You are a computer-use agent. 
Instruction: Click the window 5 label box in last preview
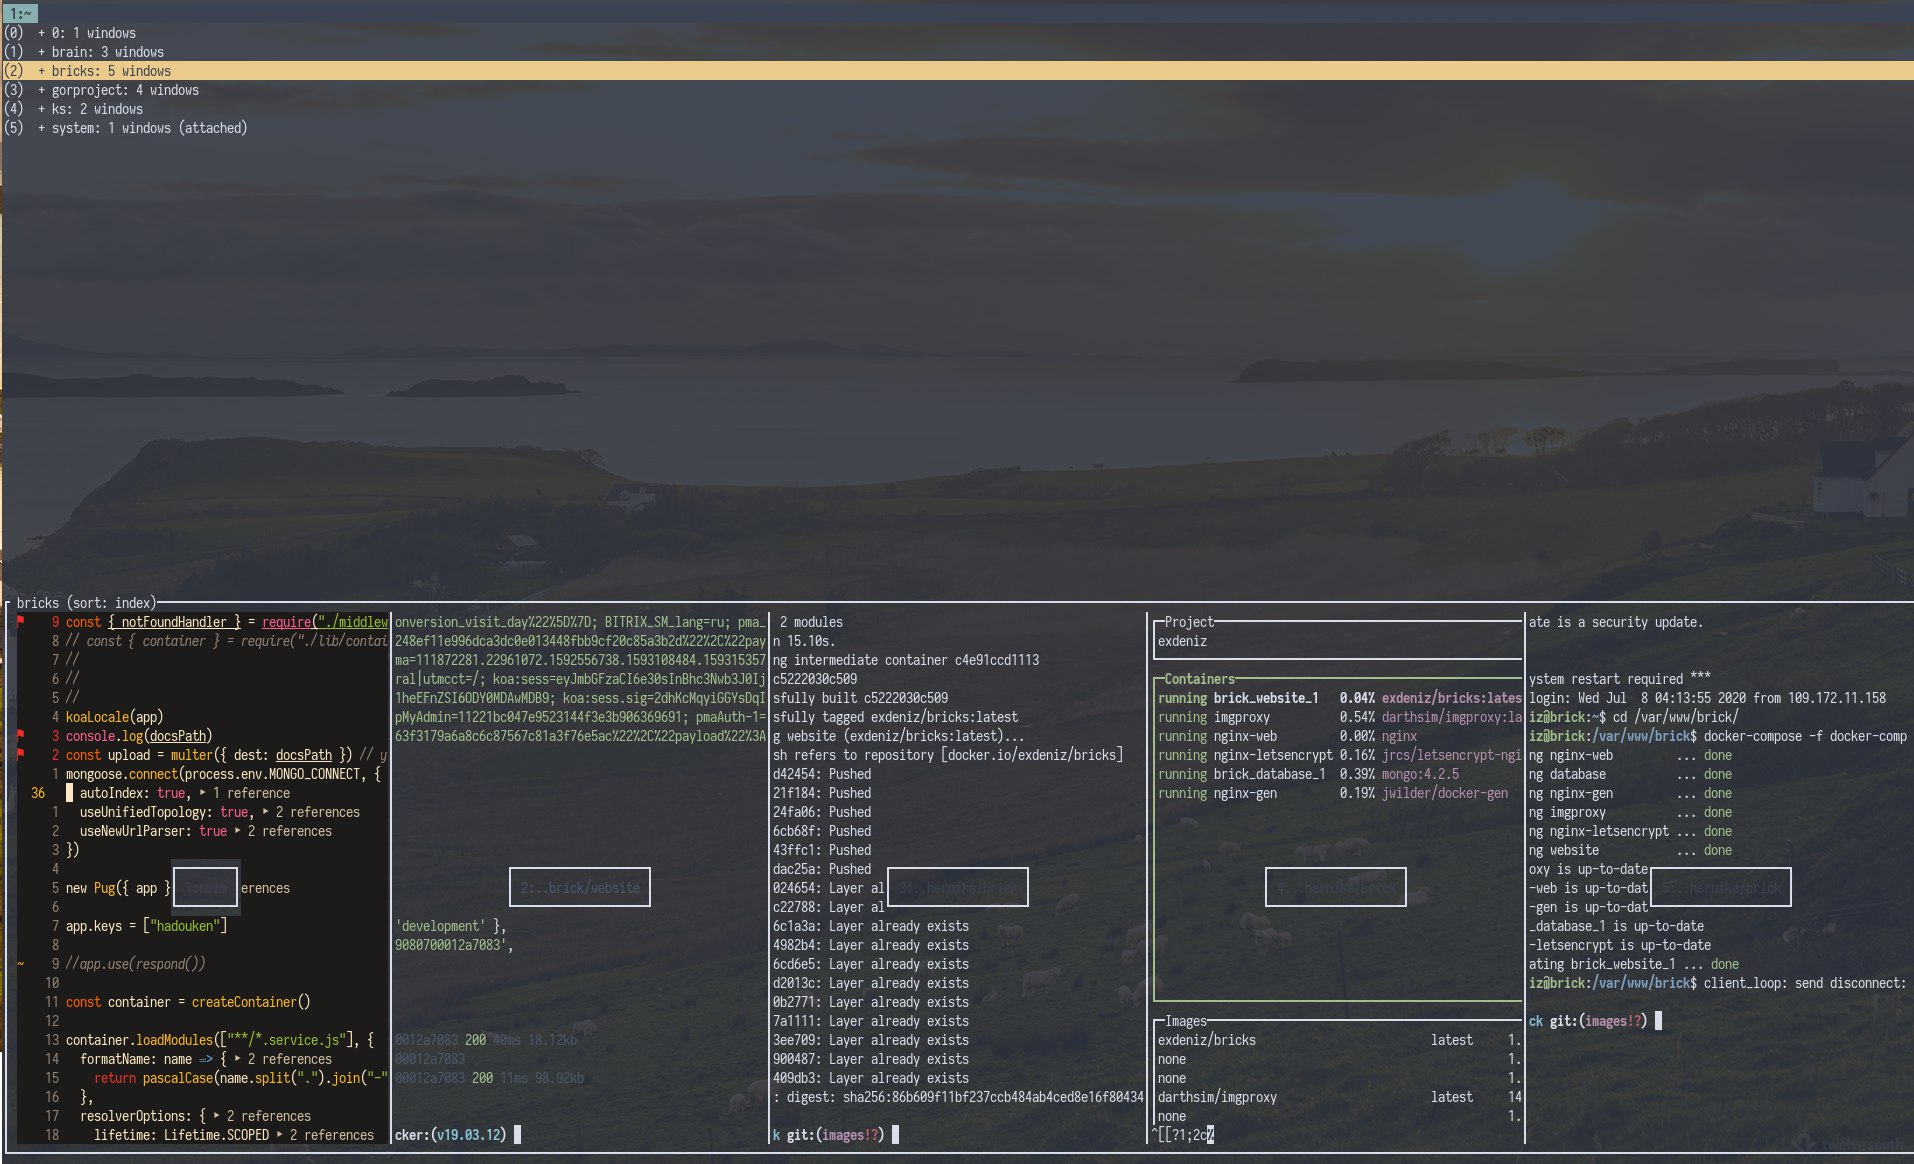pos(1721,887)
